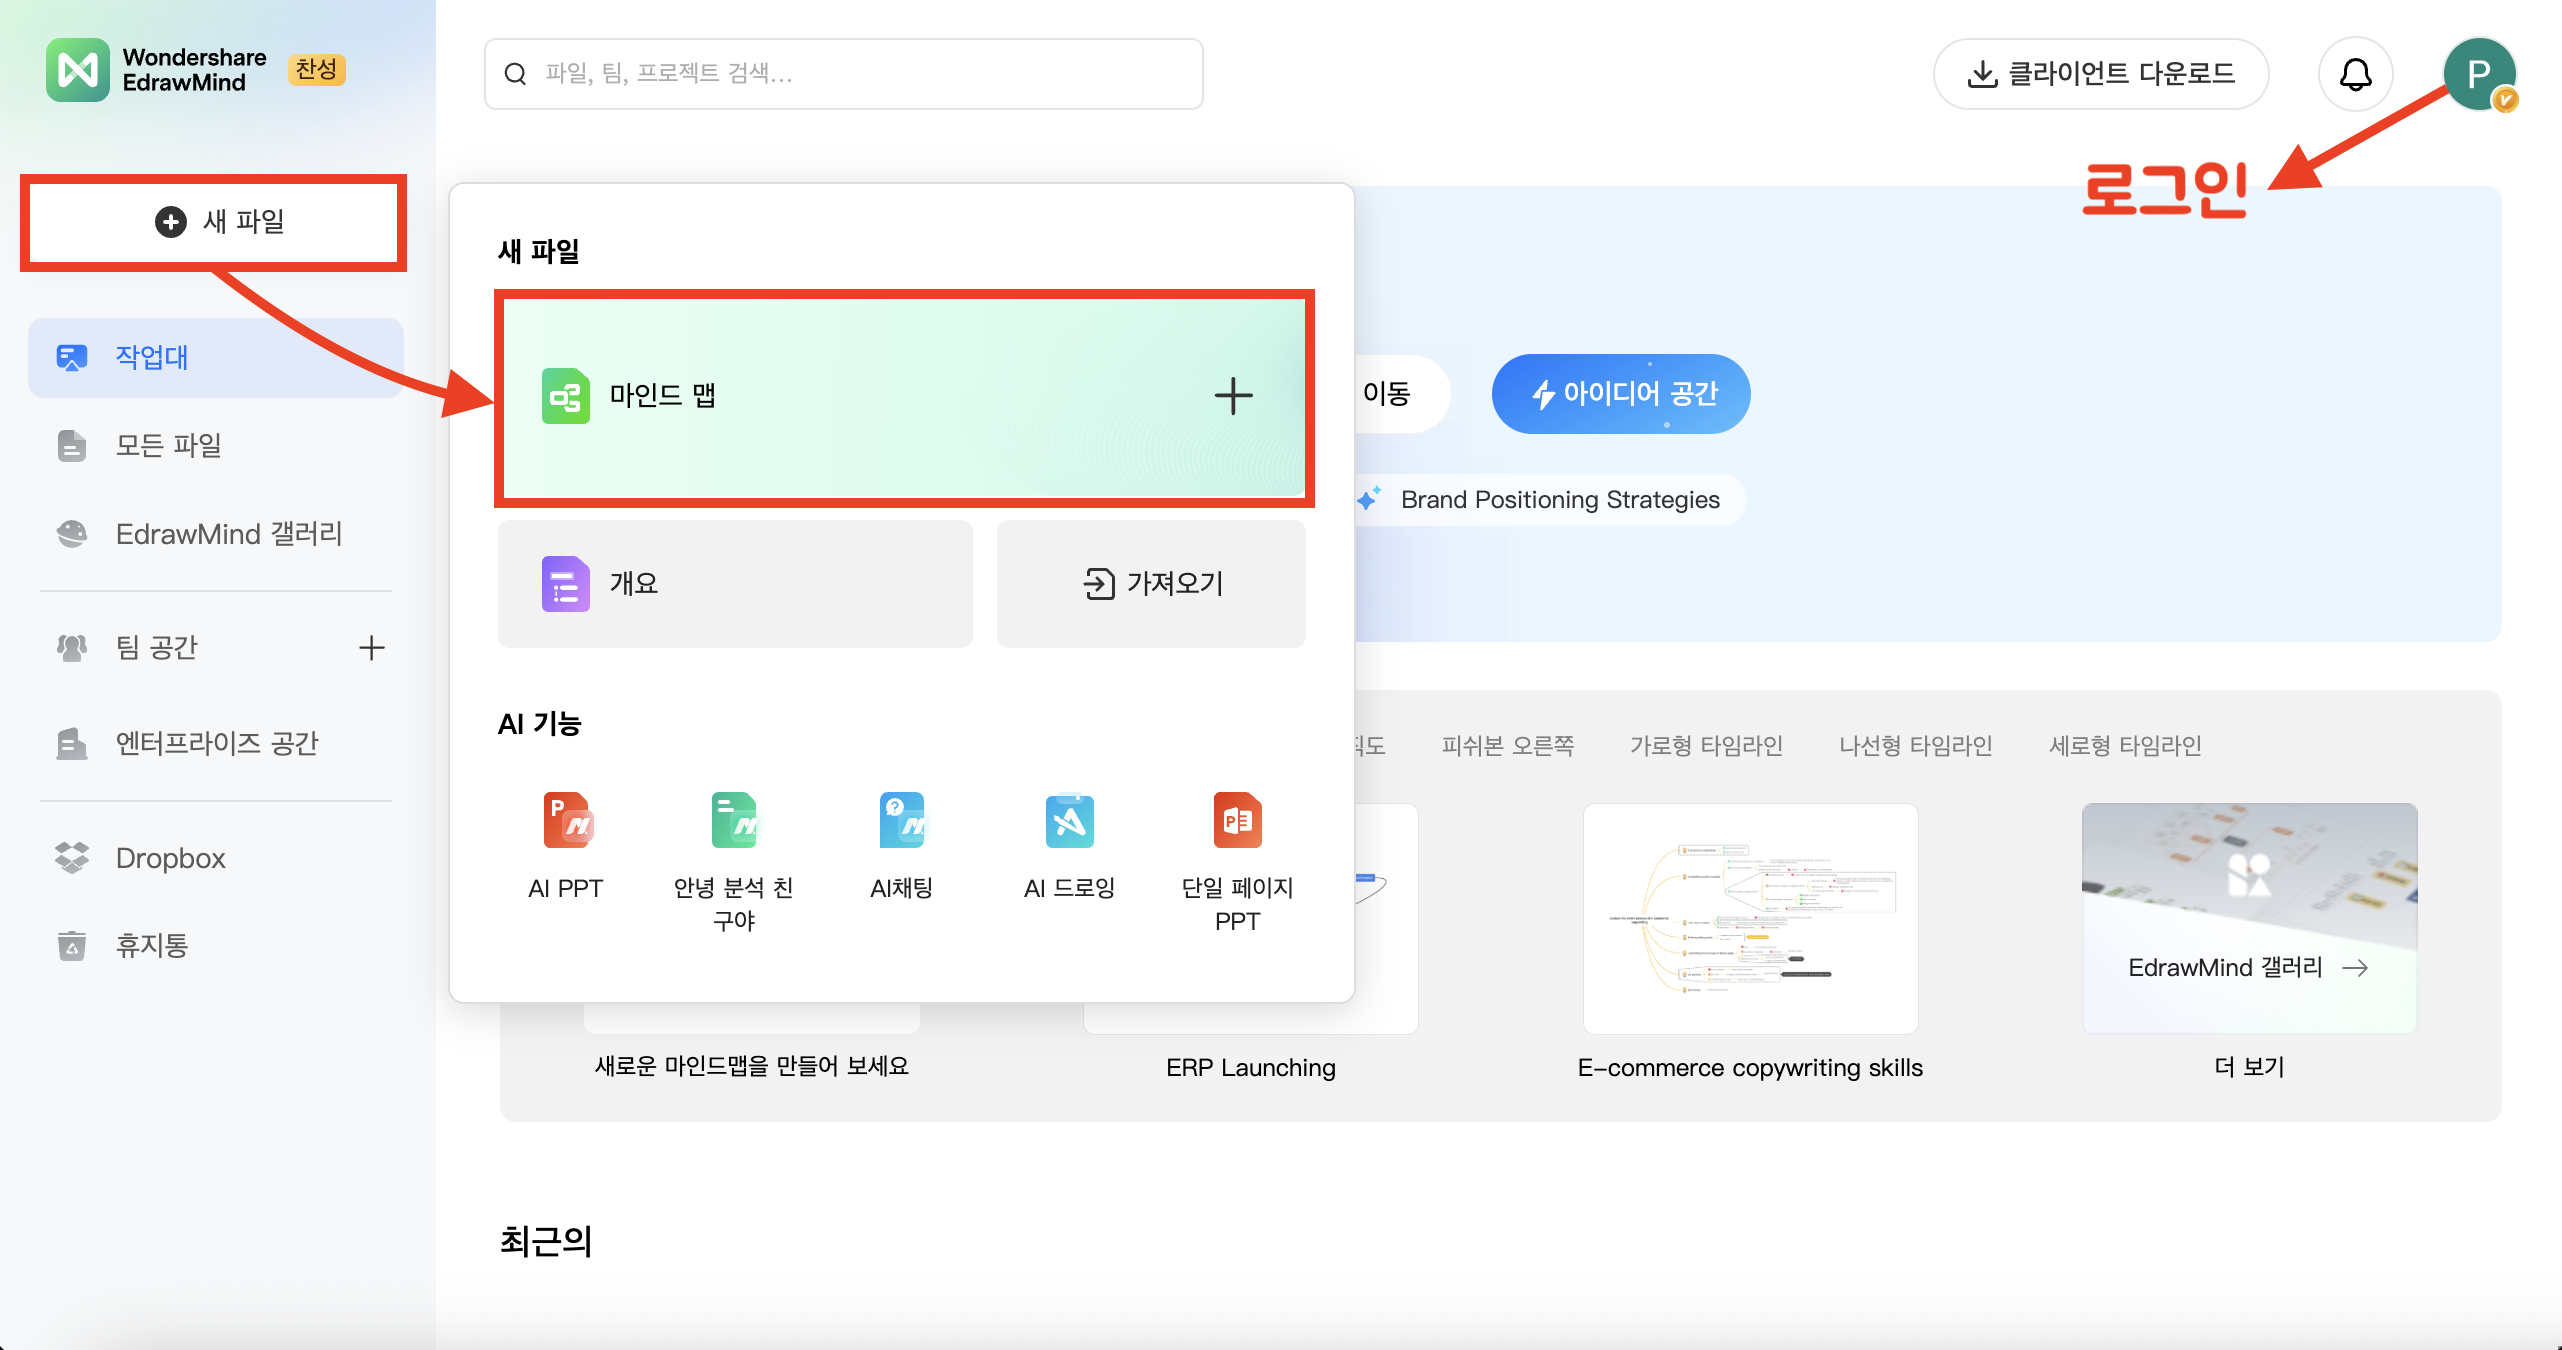This screenshot has height=1350, width=2562.
Task: Open 모든 파일 in sidebar
Action: (x=168, y=446)
